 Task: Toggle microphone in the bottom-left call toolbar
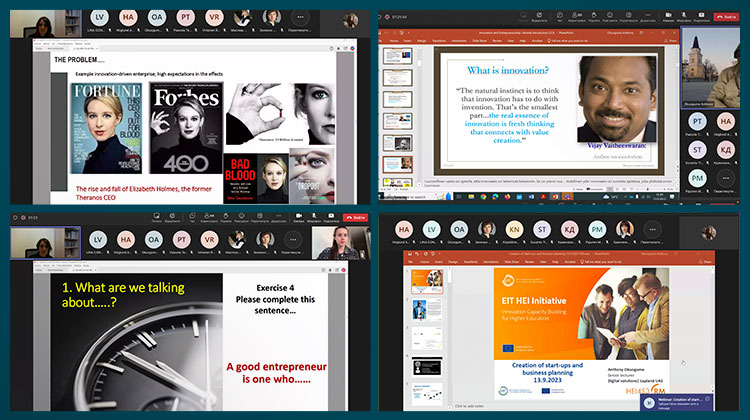click(x=314, y=218)
